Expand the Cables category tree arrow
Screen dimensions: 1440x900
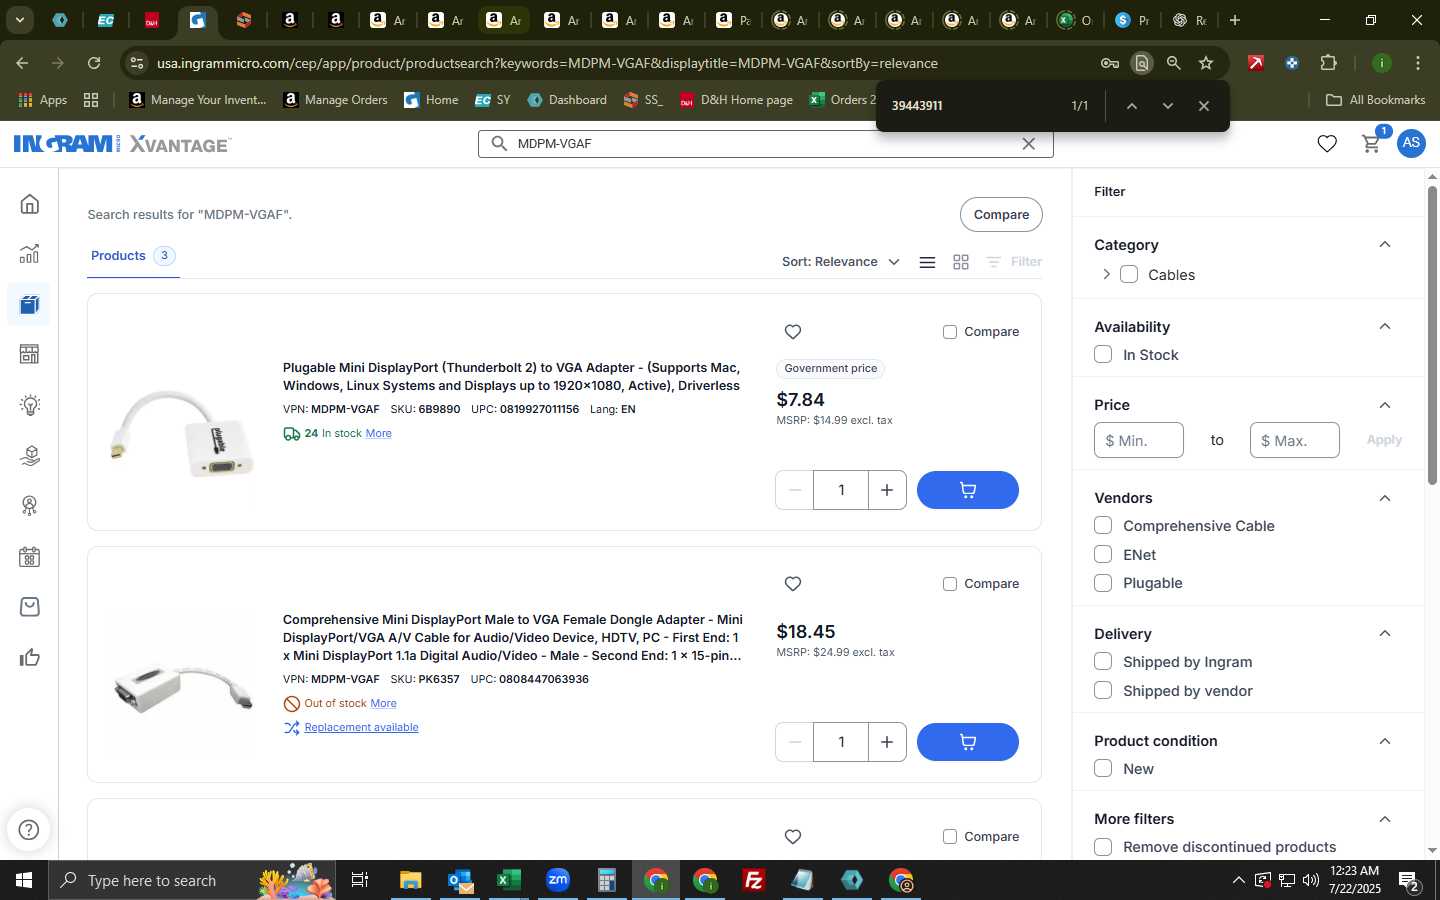(x=1106, y=274)
